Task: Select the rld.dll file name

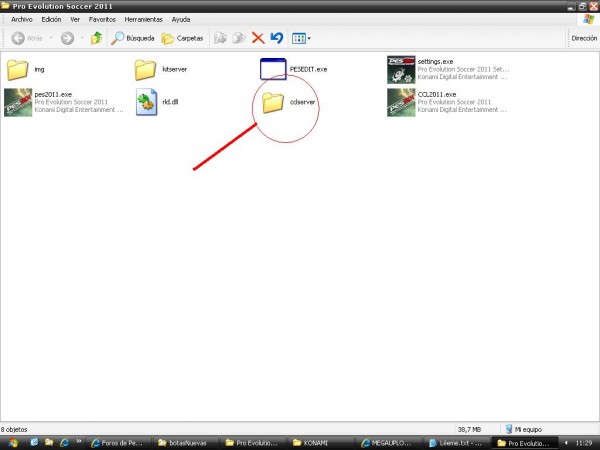Action: point(170,102)
